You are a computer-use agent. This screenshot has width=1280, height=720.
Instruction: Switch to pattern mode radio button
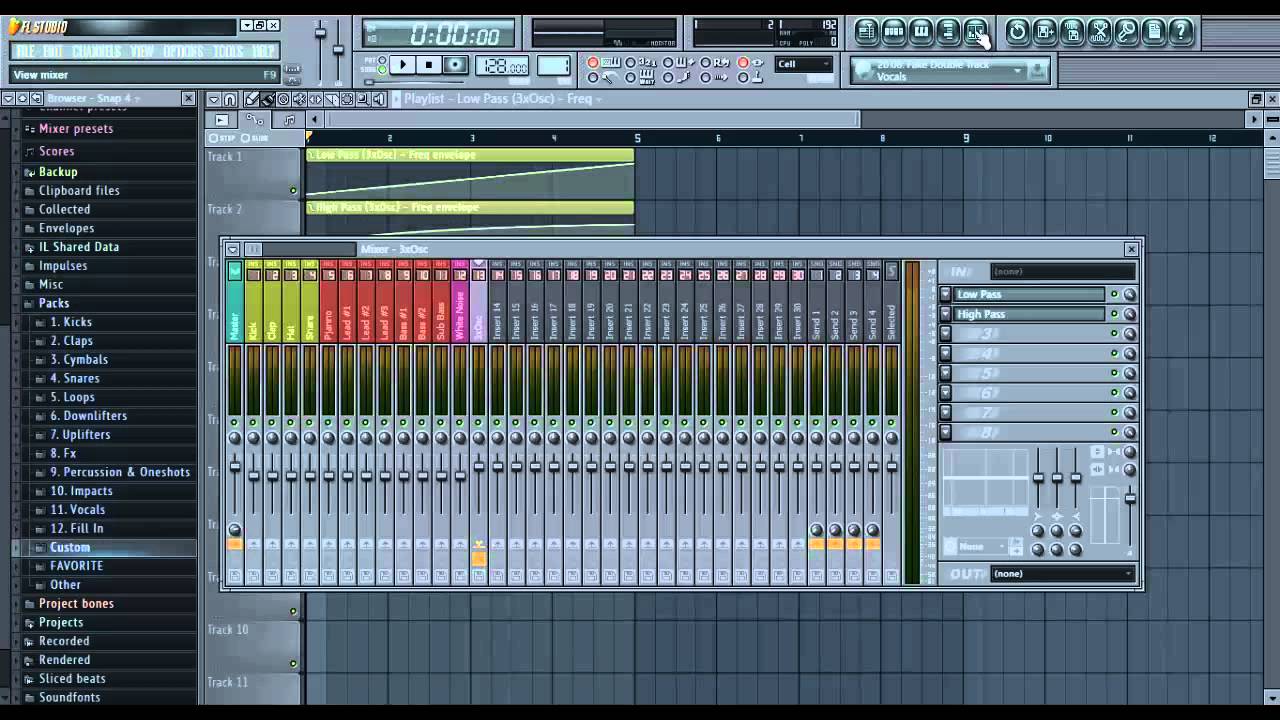tap(382, 61)
